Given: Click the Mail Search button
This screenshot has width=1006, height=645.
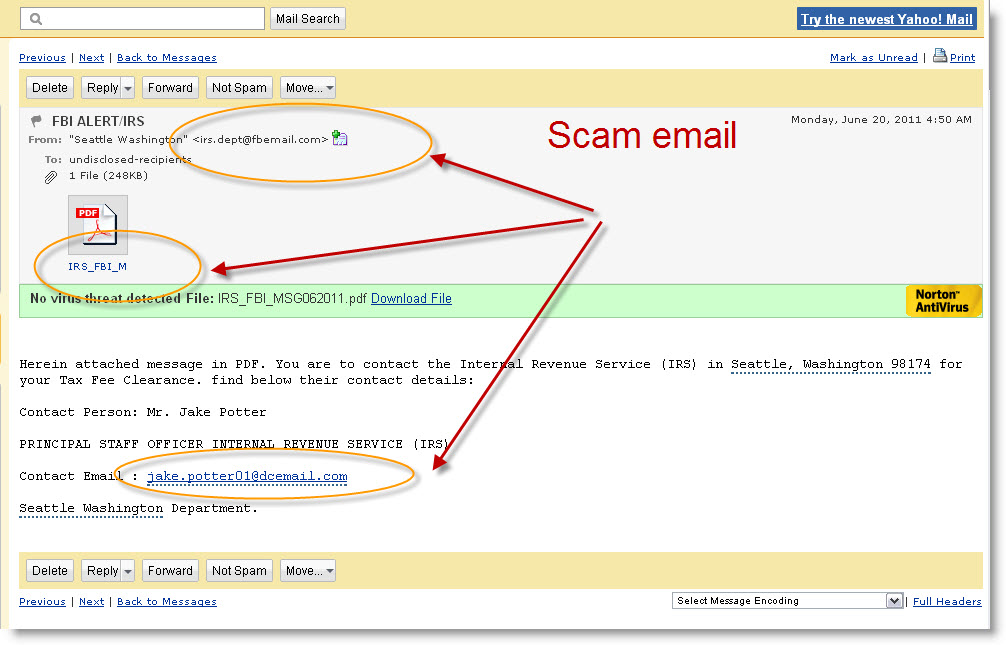Looking at the screenshot, I should [307, 19].
